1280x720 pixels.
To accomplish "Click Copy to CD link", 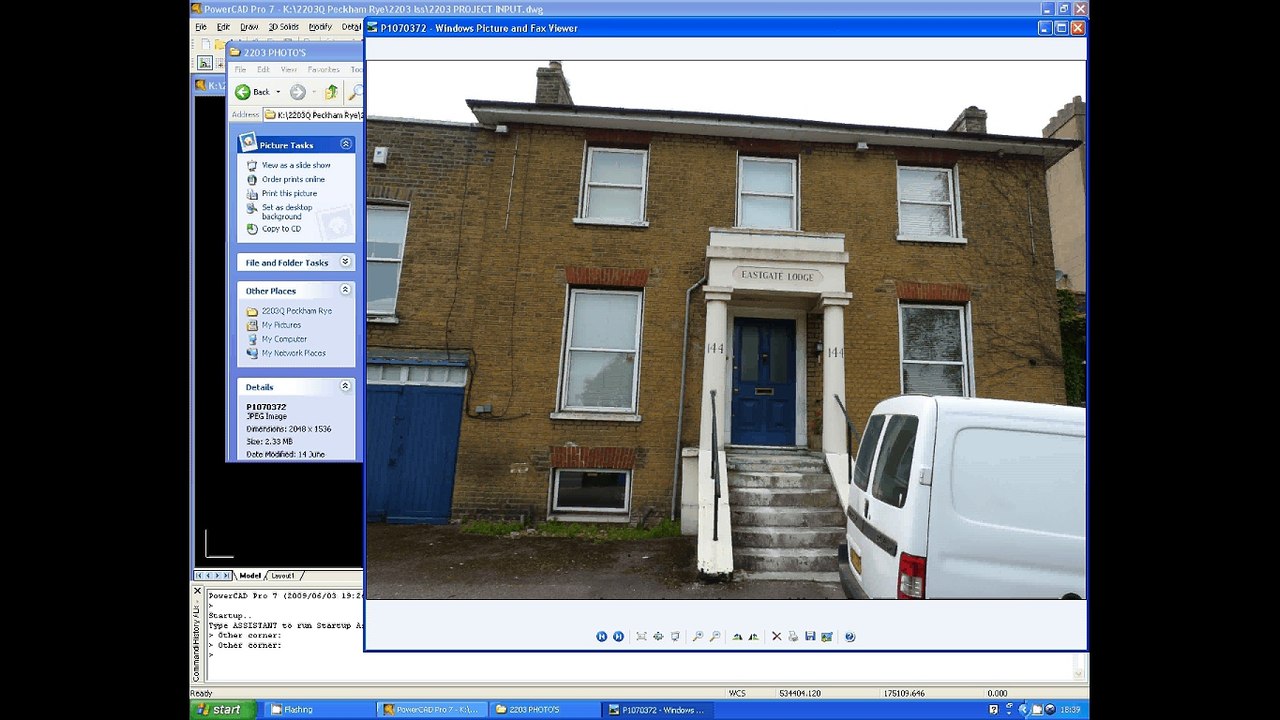I will (x=281, y=229).
